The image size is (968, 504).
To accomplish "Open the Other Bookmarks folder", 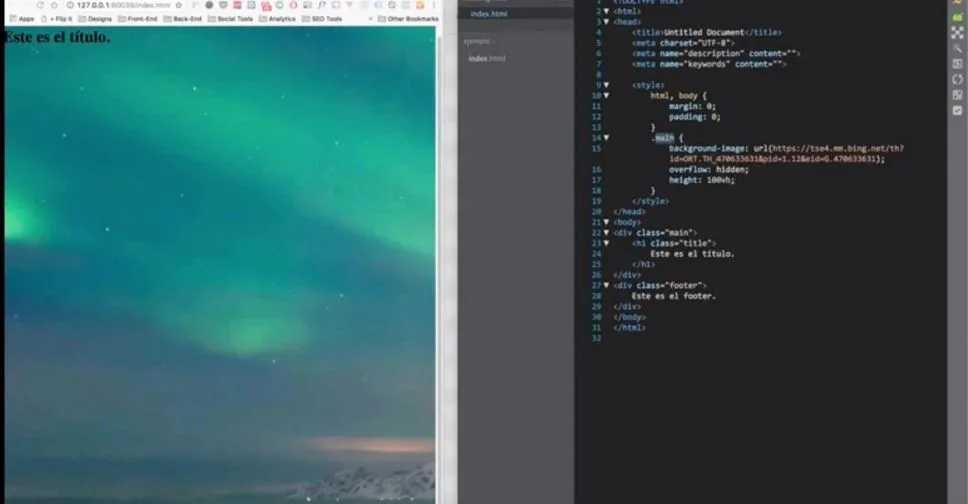I will point(408,19).
